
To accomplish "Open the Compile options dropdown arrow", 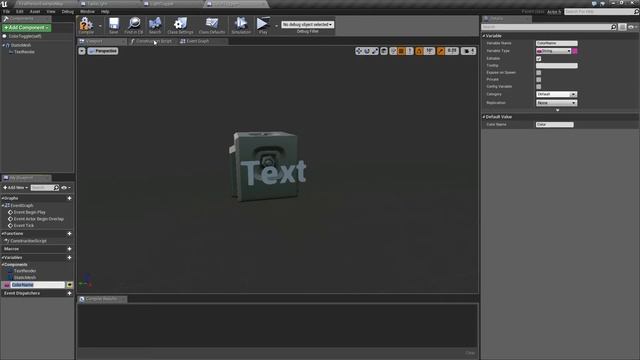I will (x=100, y=26).
